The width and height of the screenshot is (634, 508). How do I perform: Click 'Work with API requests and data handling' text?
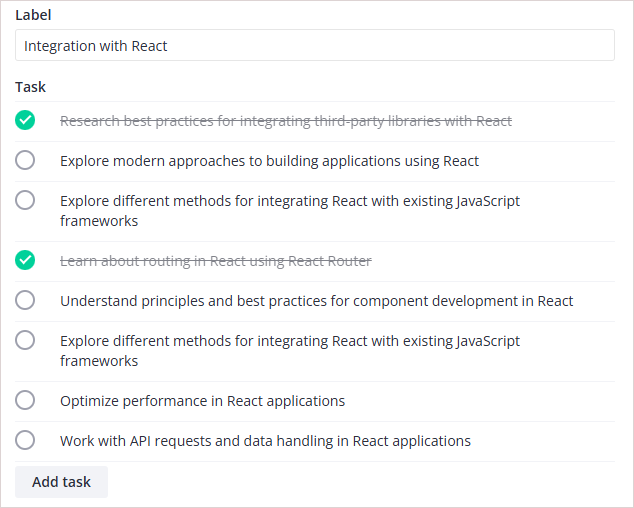point(265,441)
